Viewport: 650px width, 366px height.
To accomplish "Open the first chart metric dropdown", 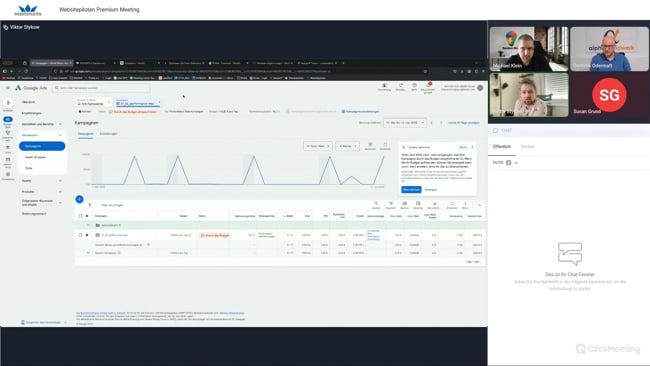I will coord(318,146).
